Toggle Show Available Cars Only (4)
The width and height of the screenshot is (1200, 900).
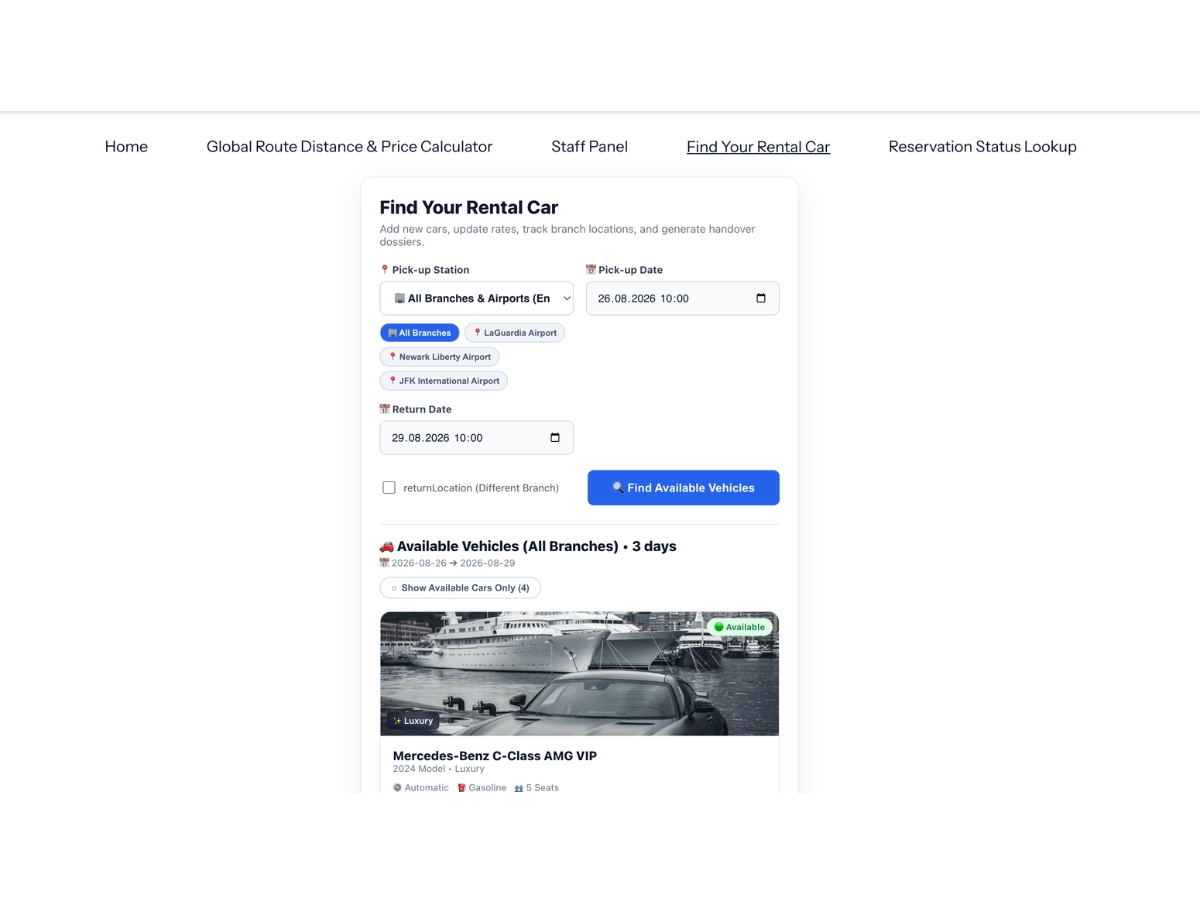click(460, 588)
